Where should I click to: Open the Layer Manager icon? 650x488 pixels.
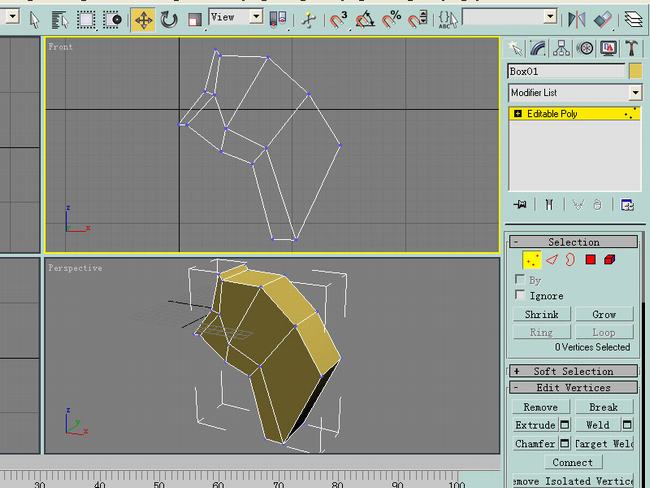[x=633, y=19]
